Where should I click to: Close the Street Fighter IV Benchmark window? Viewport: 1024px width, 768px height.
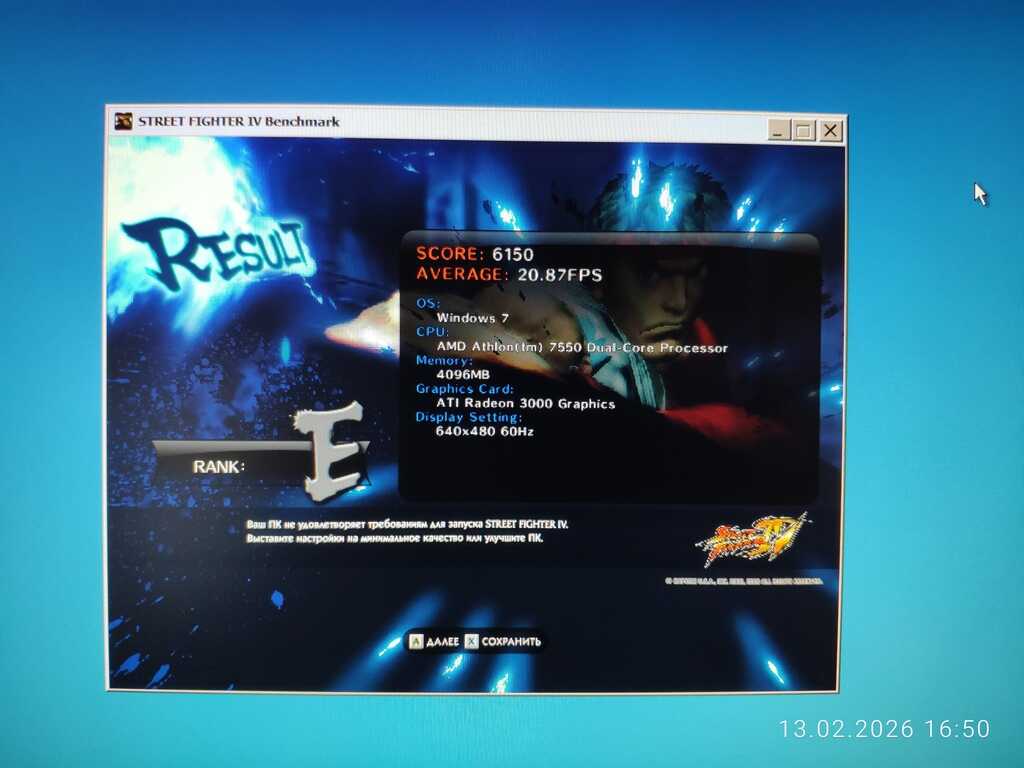pyautogui.click(x=830, y=131)
